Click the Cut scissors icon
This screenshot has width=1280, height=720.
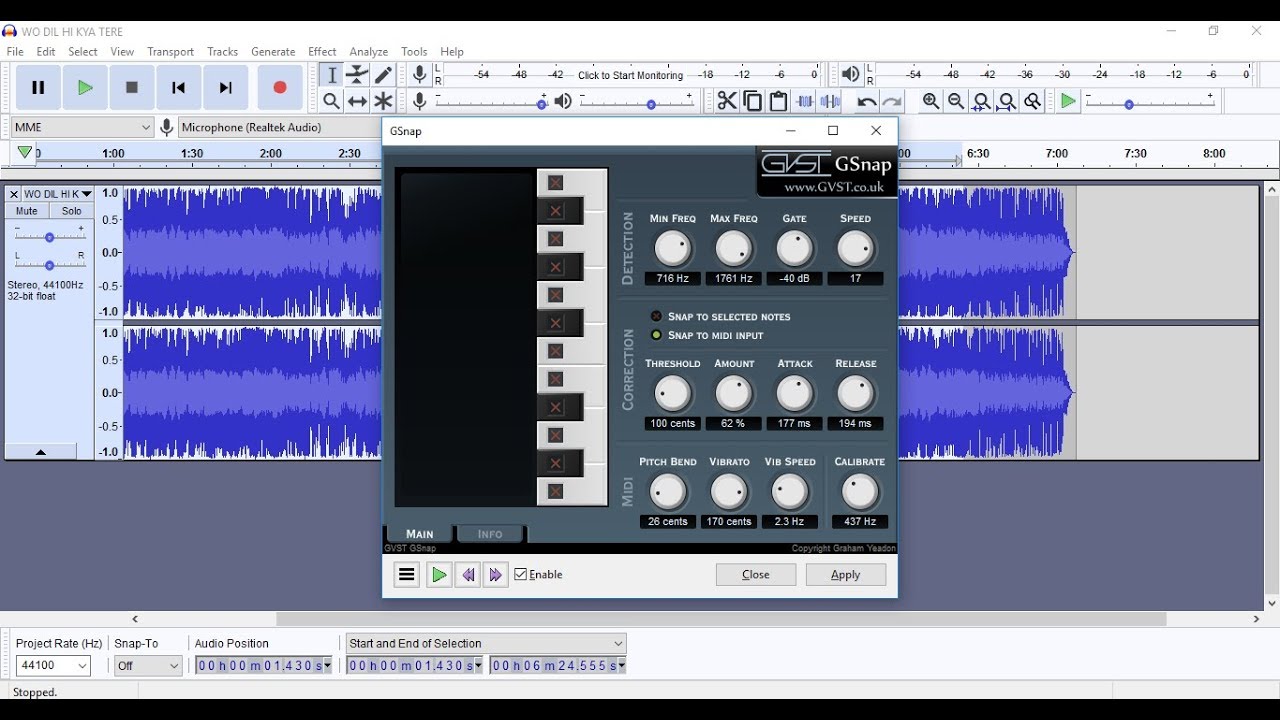pos(727,101)
